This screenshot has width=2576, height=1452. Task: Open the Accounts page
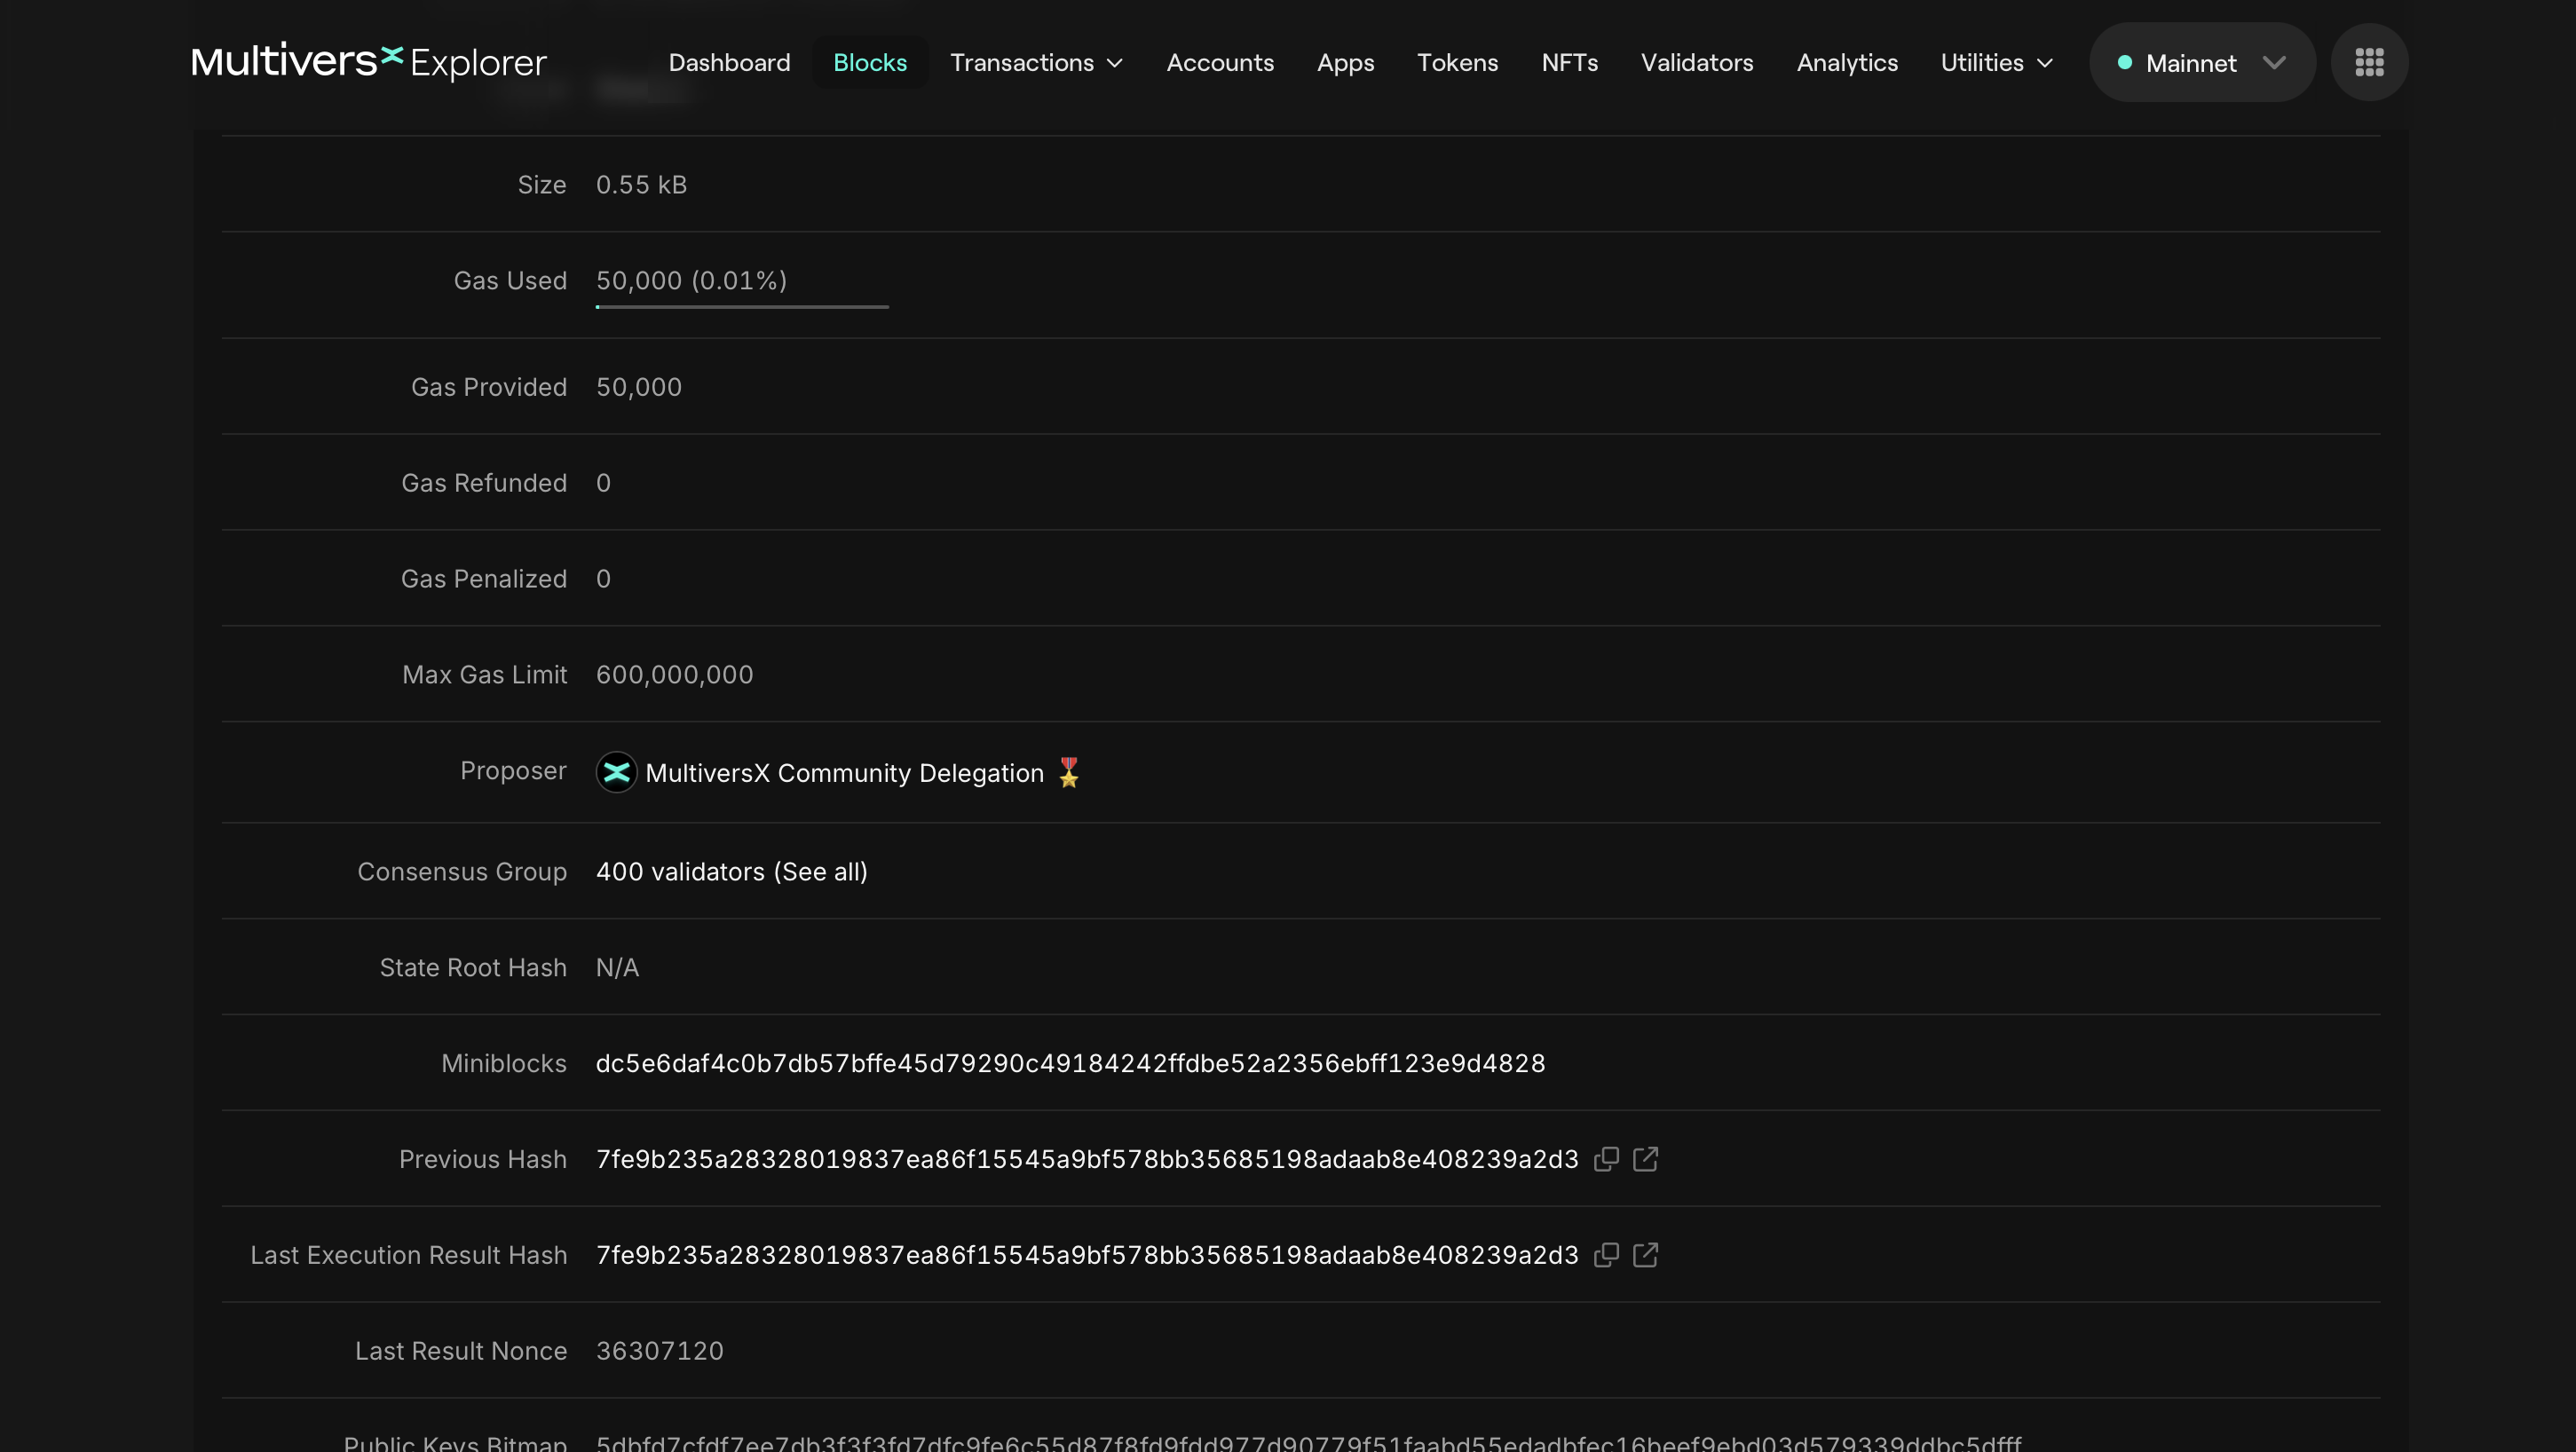(x=1220, y=62)
